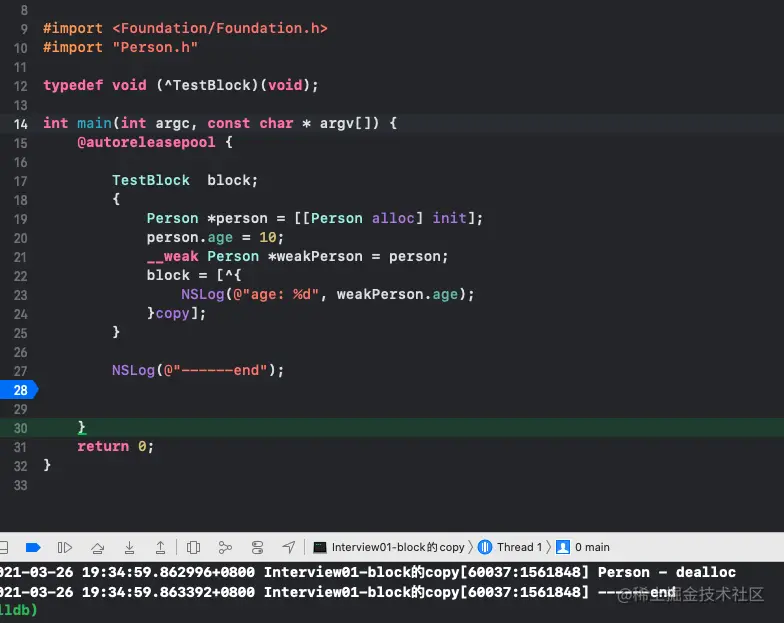The width and height of the screenshot is (784, 623).
Task: Select 0 main stack frame
Action: (x=583, y=548)
